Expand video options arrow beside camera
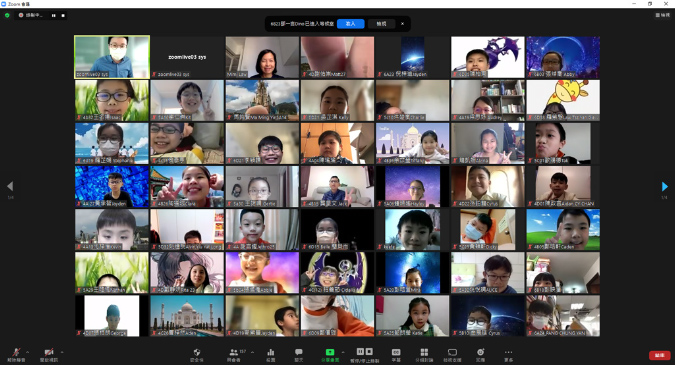The image size is (675, 365). pos(62,352)
